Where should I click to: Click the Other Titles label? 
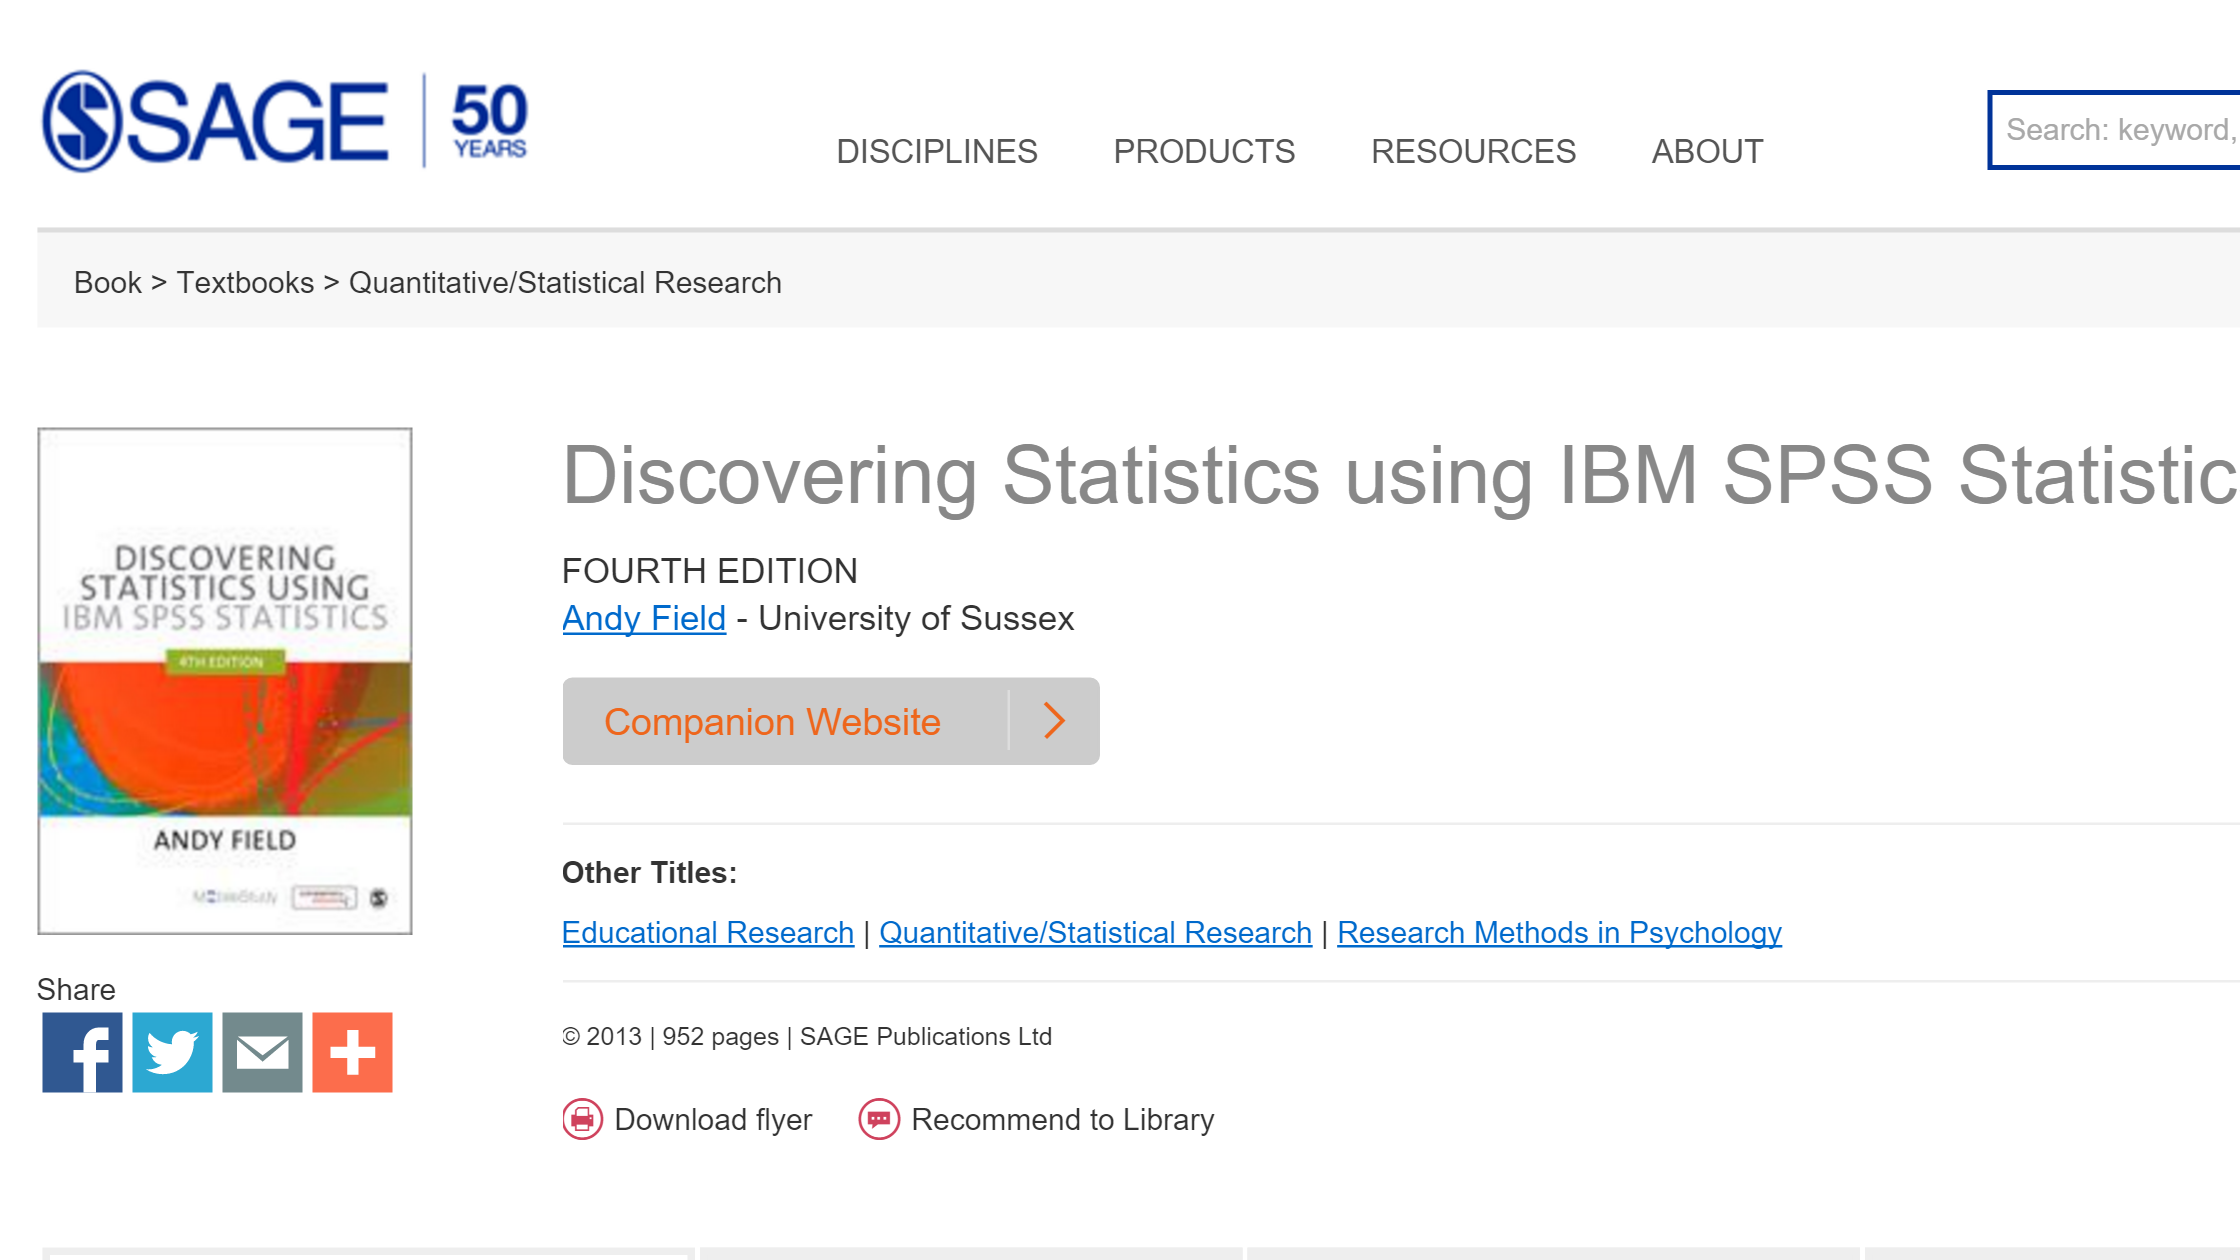[649, 873]
